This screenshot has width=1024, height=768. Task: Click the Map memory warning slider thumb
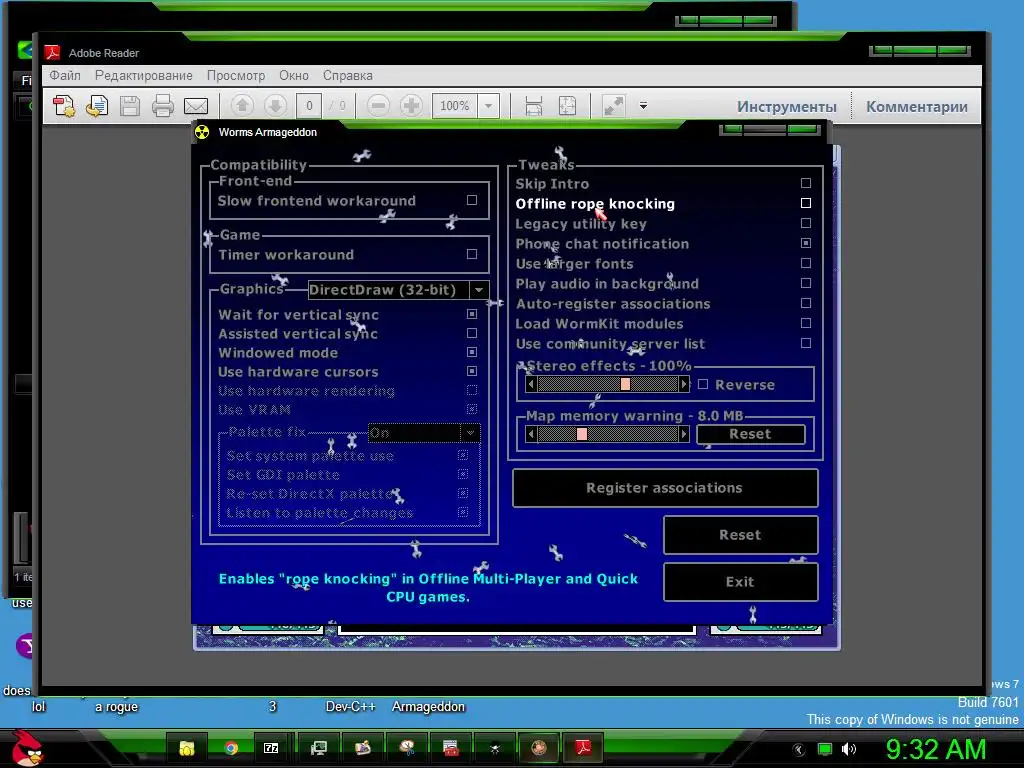(582, 434)
